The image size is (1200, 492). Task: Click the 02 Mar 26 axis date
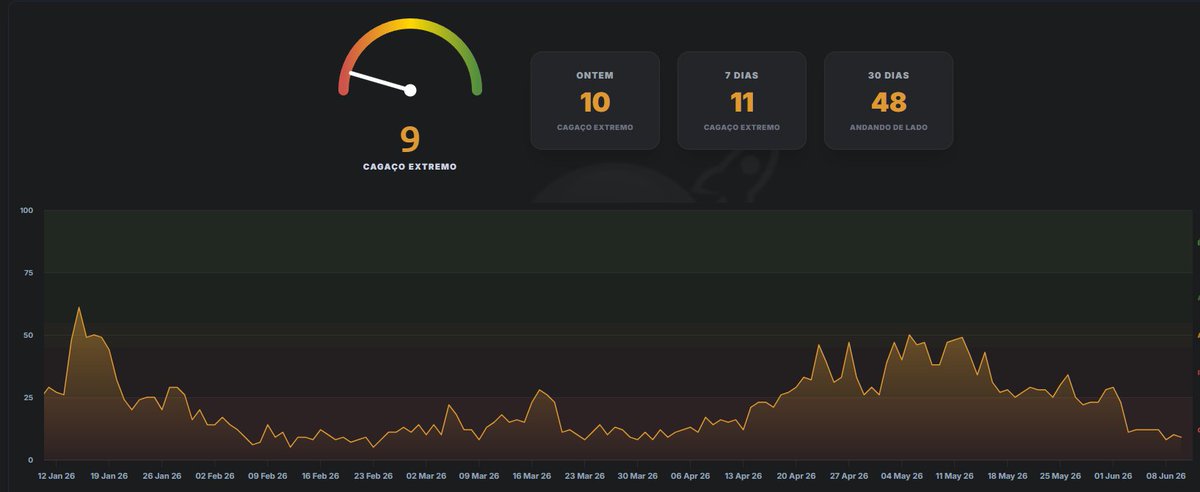[x=426, y=476]
